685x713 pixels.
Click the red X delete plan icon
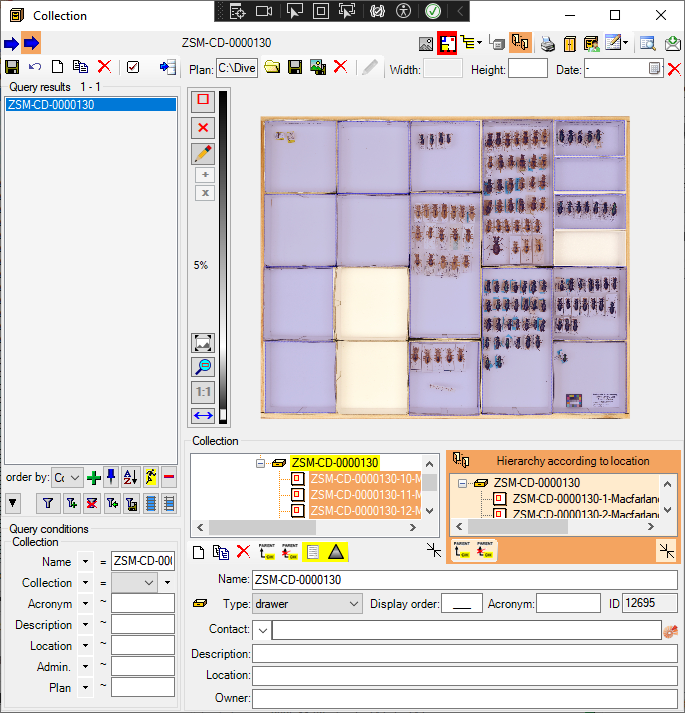point(341,67)
